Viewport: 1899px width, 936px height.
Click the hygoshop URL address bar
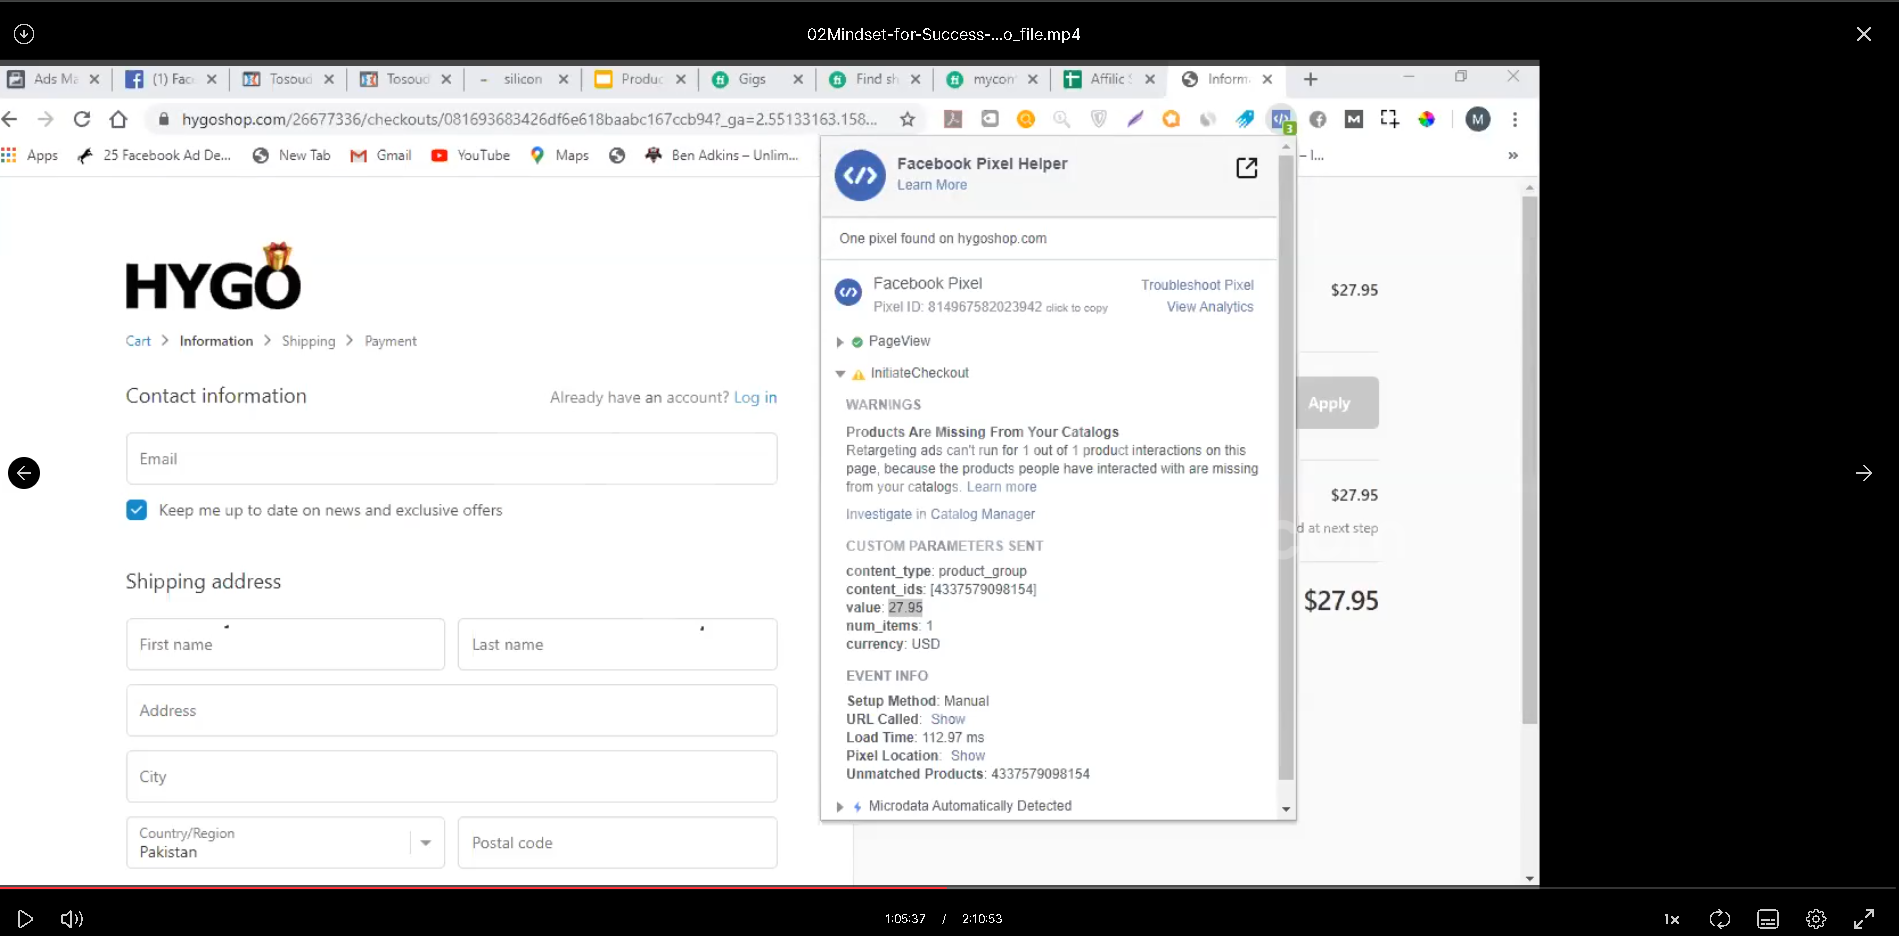coord(529,119)
